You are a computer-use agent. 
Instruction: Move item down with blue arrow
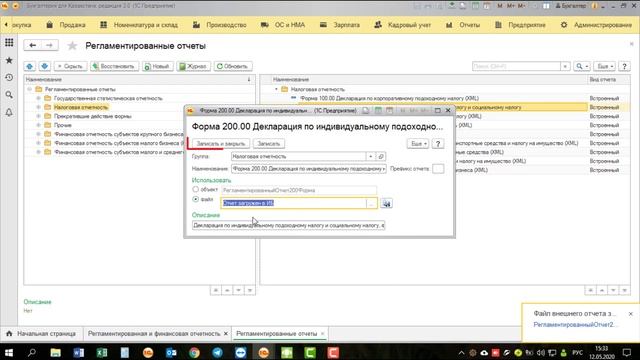[x=44, y=66]
